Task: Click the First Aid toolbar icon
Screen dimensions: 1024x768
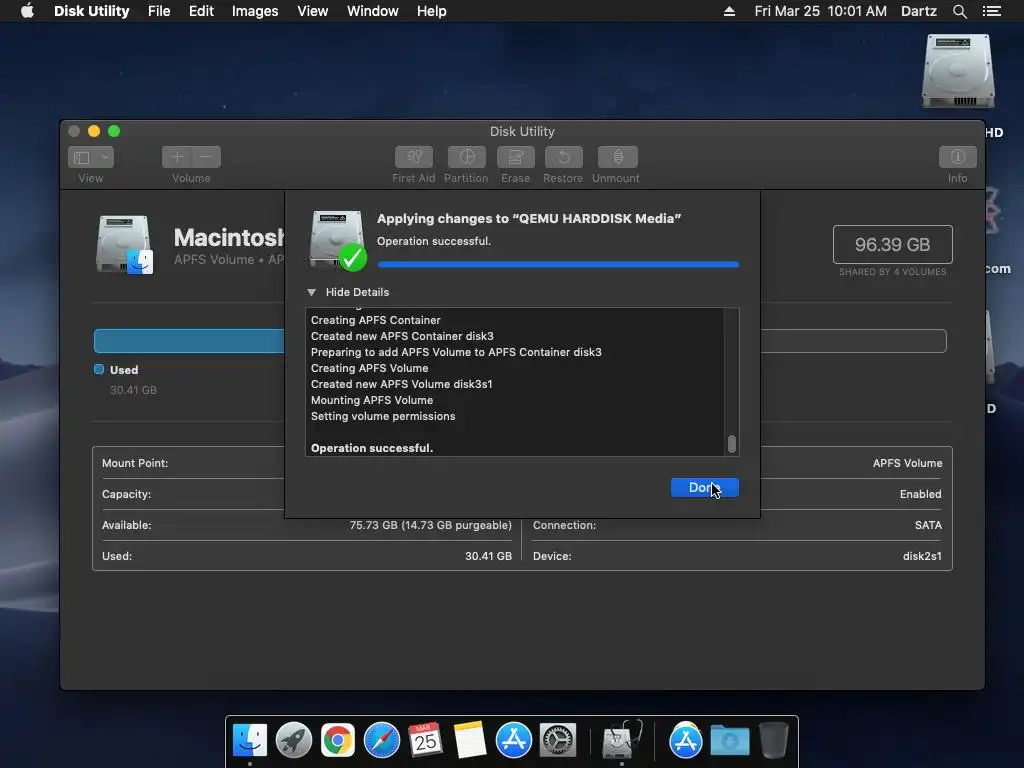Action: (x=413, y=157)
